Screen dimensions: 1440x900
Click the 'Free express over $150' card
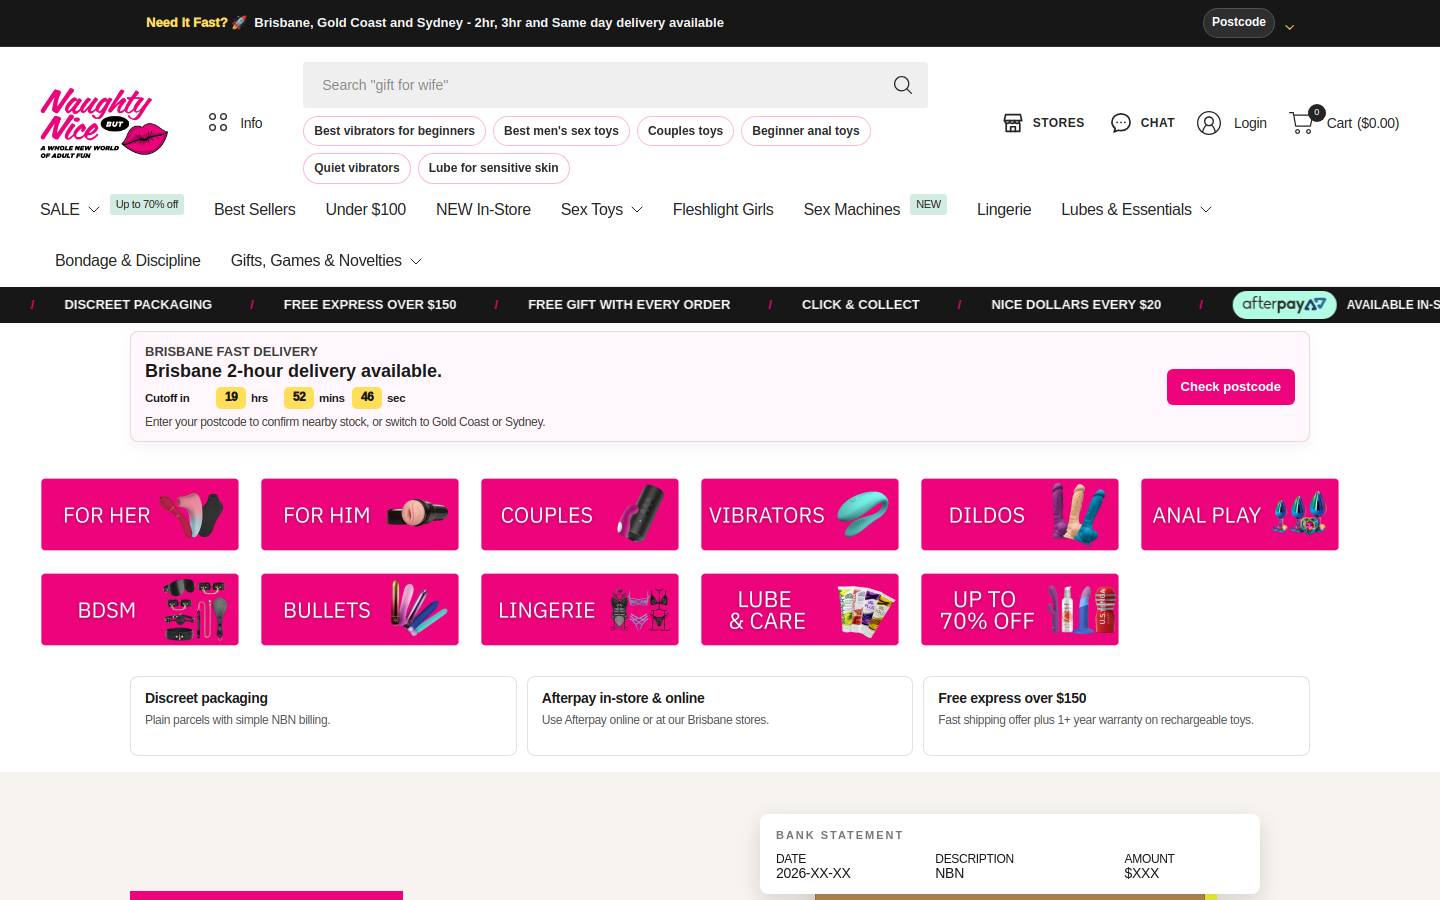(x=1116, y=716)
